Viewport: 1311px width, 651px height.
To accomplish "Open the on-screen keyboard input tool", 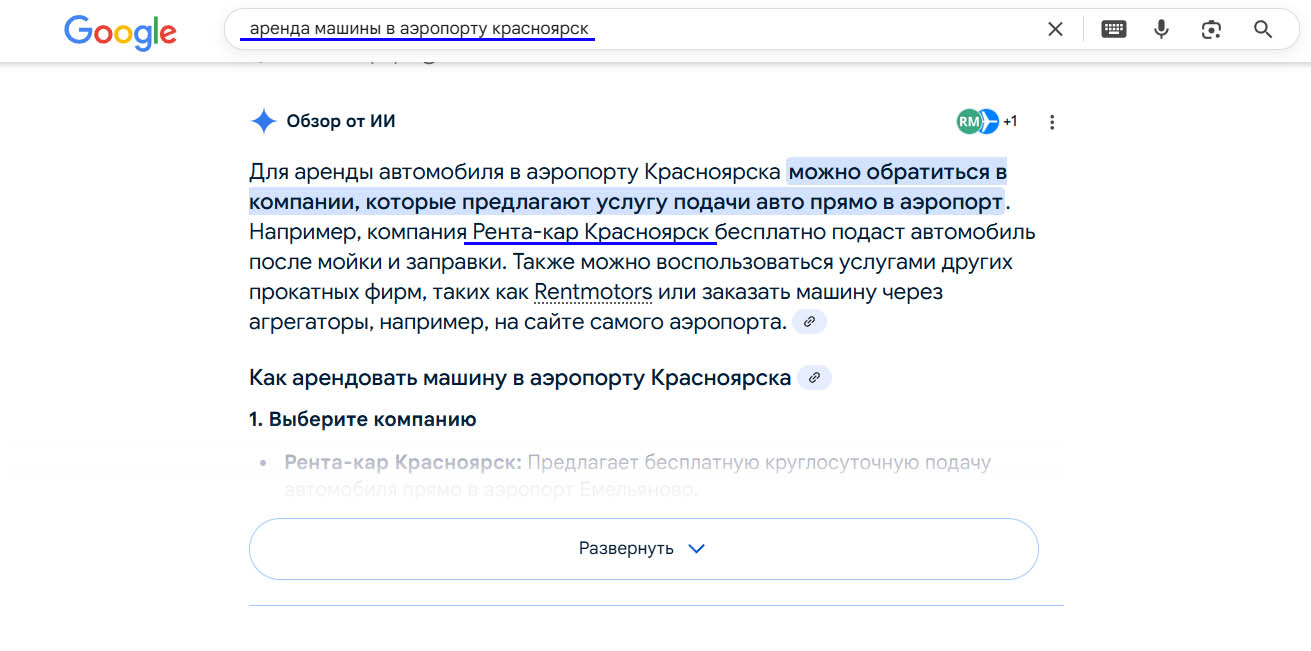I will pyautogui.click(x=1113, y=30).
